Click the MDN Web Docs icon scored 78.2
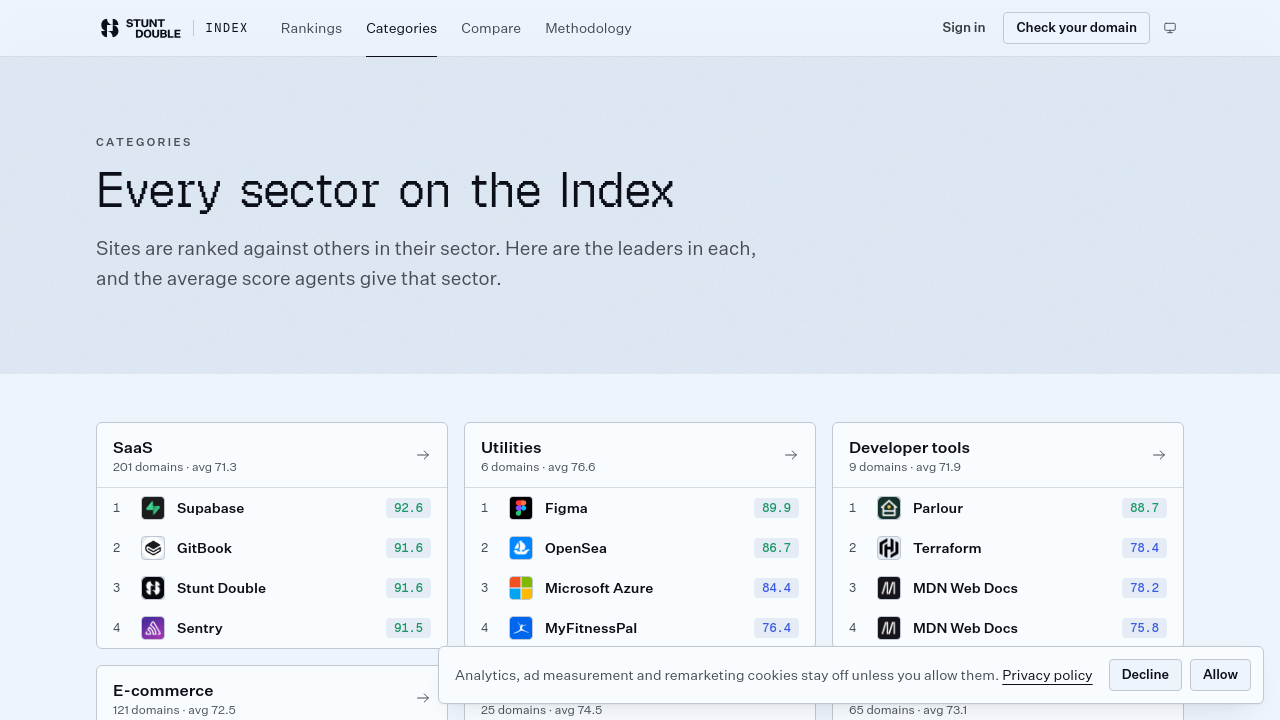The image size is (1280, 720). (889, 588)
